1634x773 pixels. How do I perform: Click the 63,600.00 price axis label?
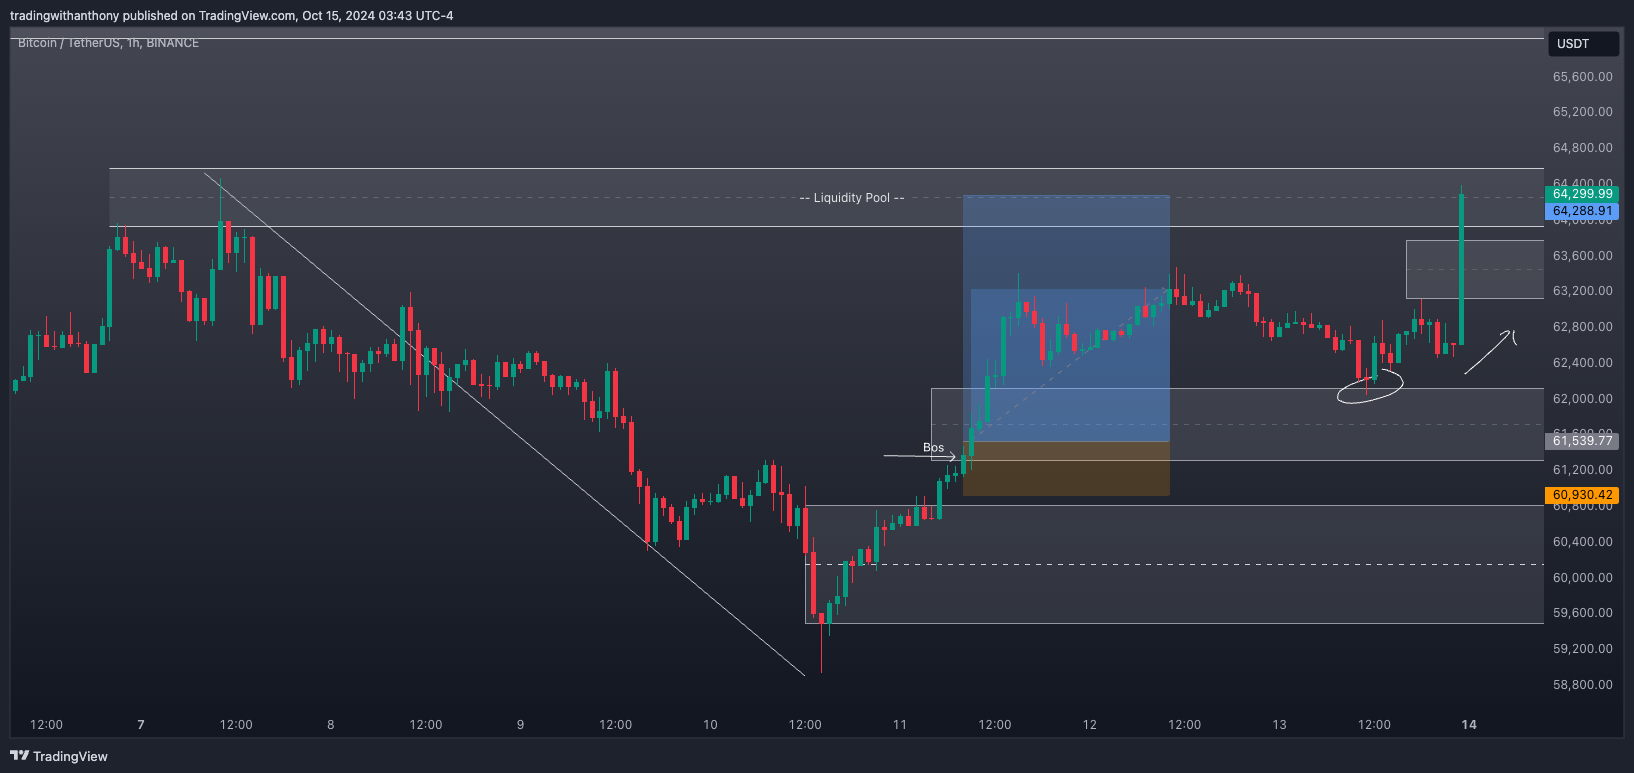pos(1582,255)
